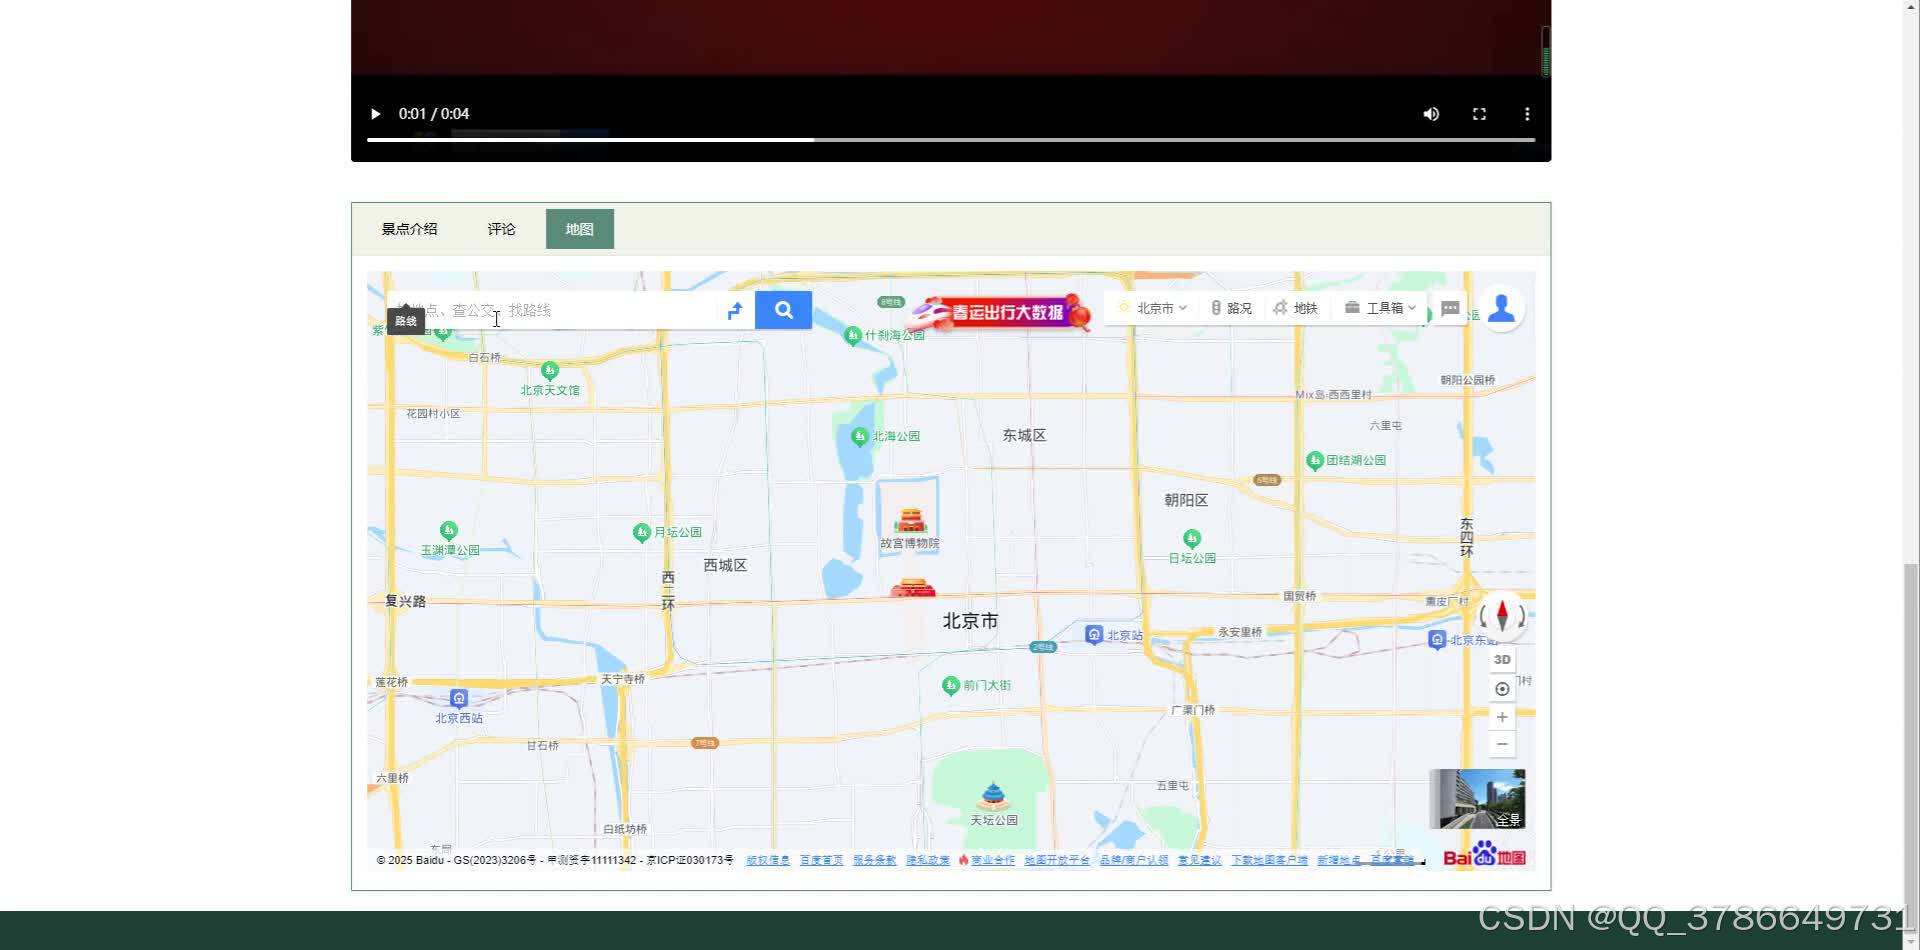
Task: Play the video
Action: click(x=376, y=114)
